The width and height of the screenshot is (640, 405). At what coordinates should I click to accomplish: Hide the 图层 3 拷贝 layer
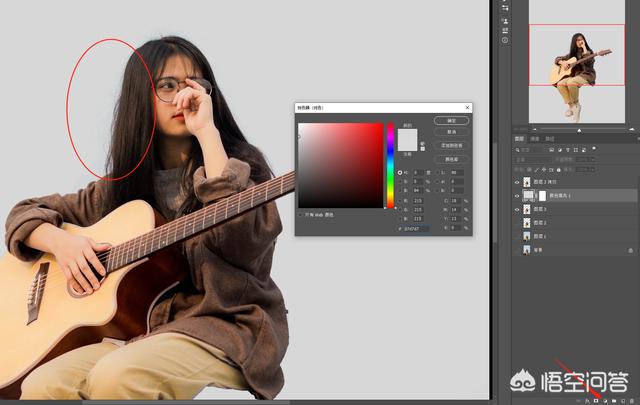pyautogui.click(x=517, y=182)
